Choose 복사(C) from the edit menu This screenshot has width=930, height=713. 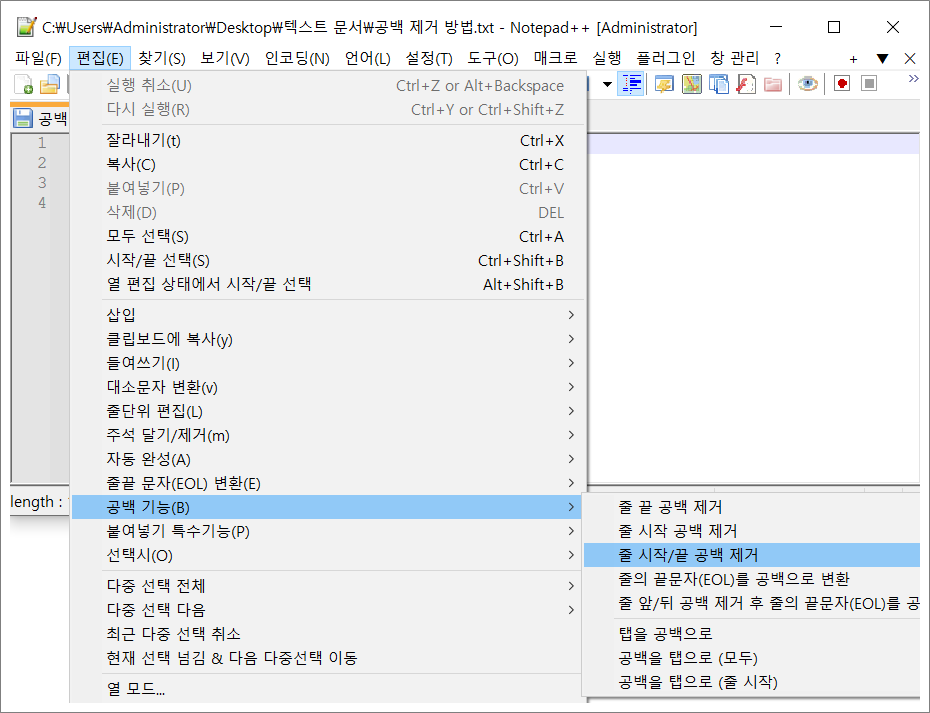coord(328,164)
